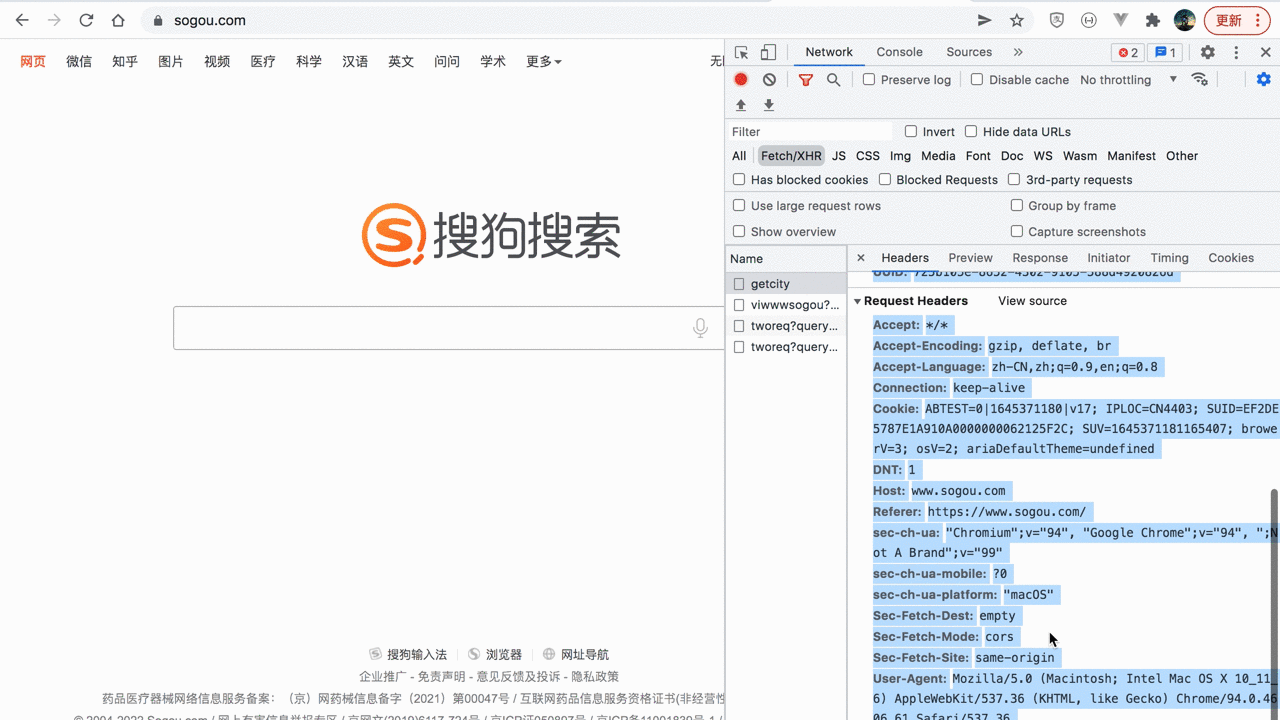Screen dimensions: 1280x720
Task: Check the Hide data URLs option
Action: click(971, 131)
